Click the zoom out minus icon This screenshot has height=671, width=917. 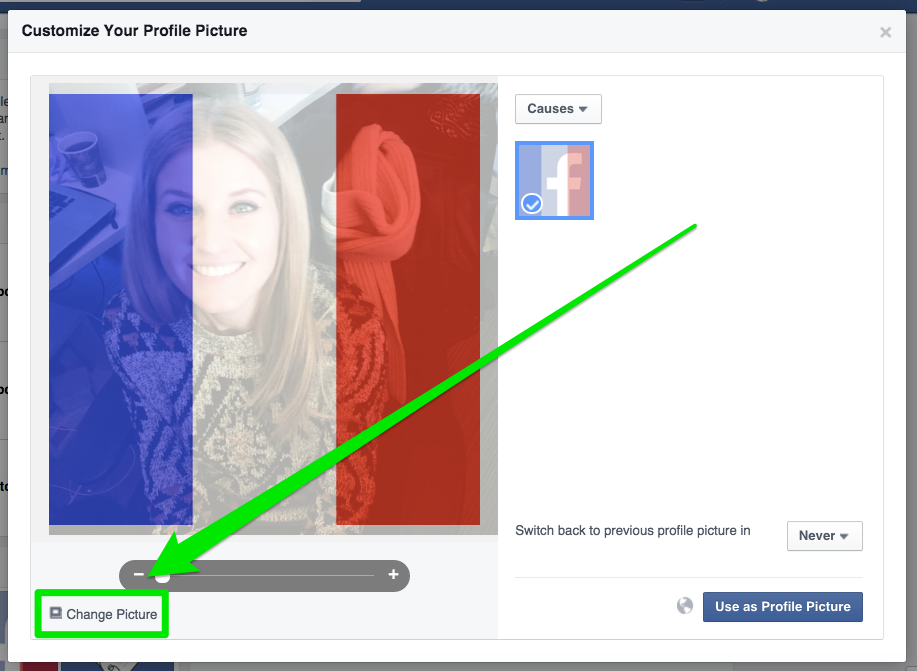[139, 575]
